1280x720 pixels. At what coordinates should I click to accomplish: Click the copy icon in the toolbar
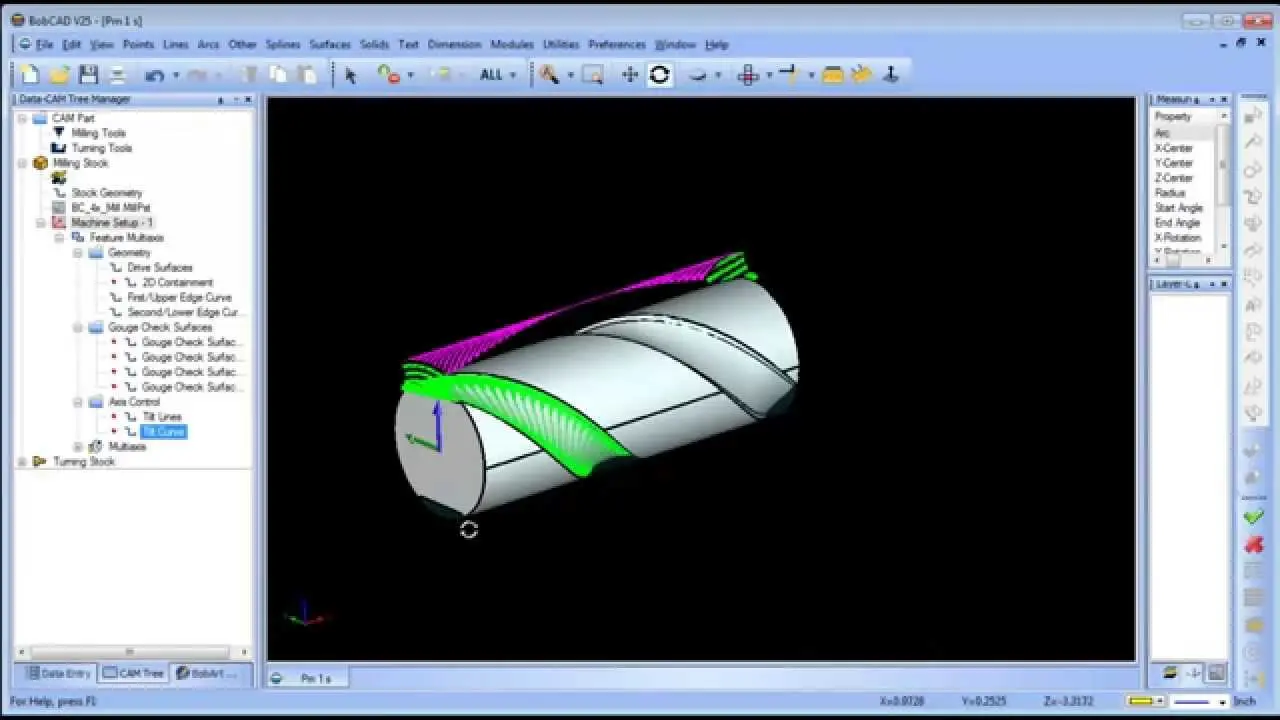point(279,75)
